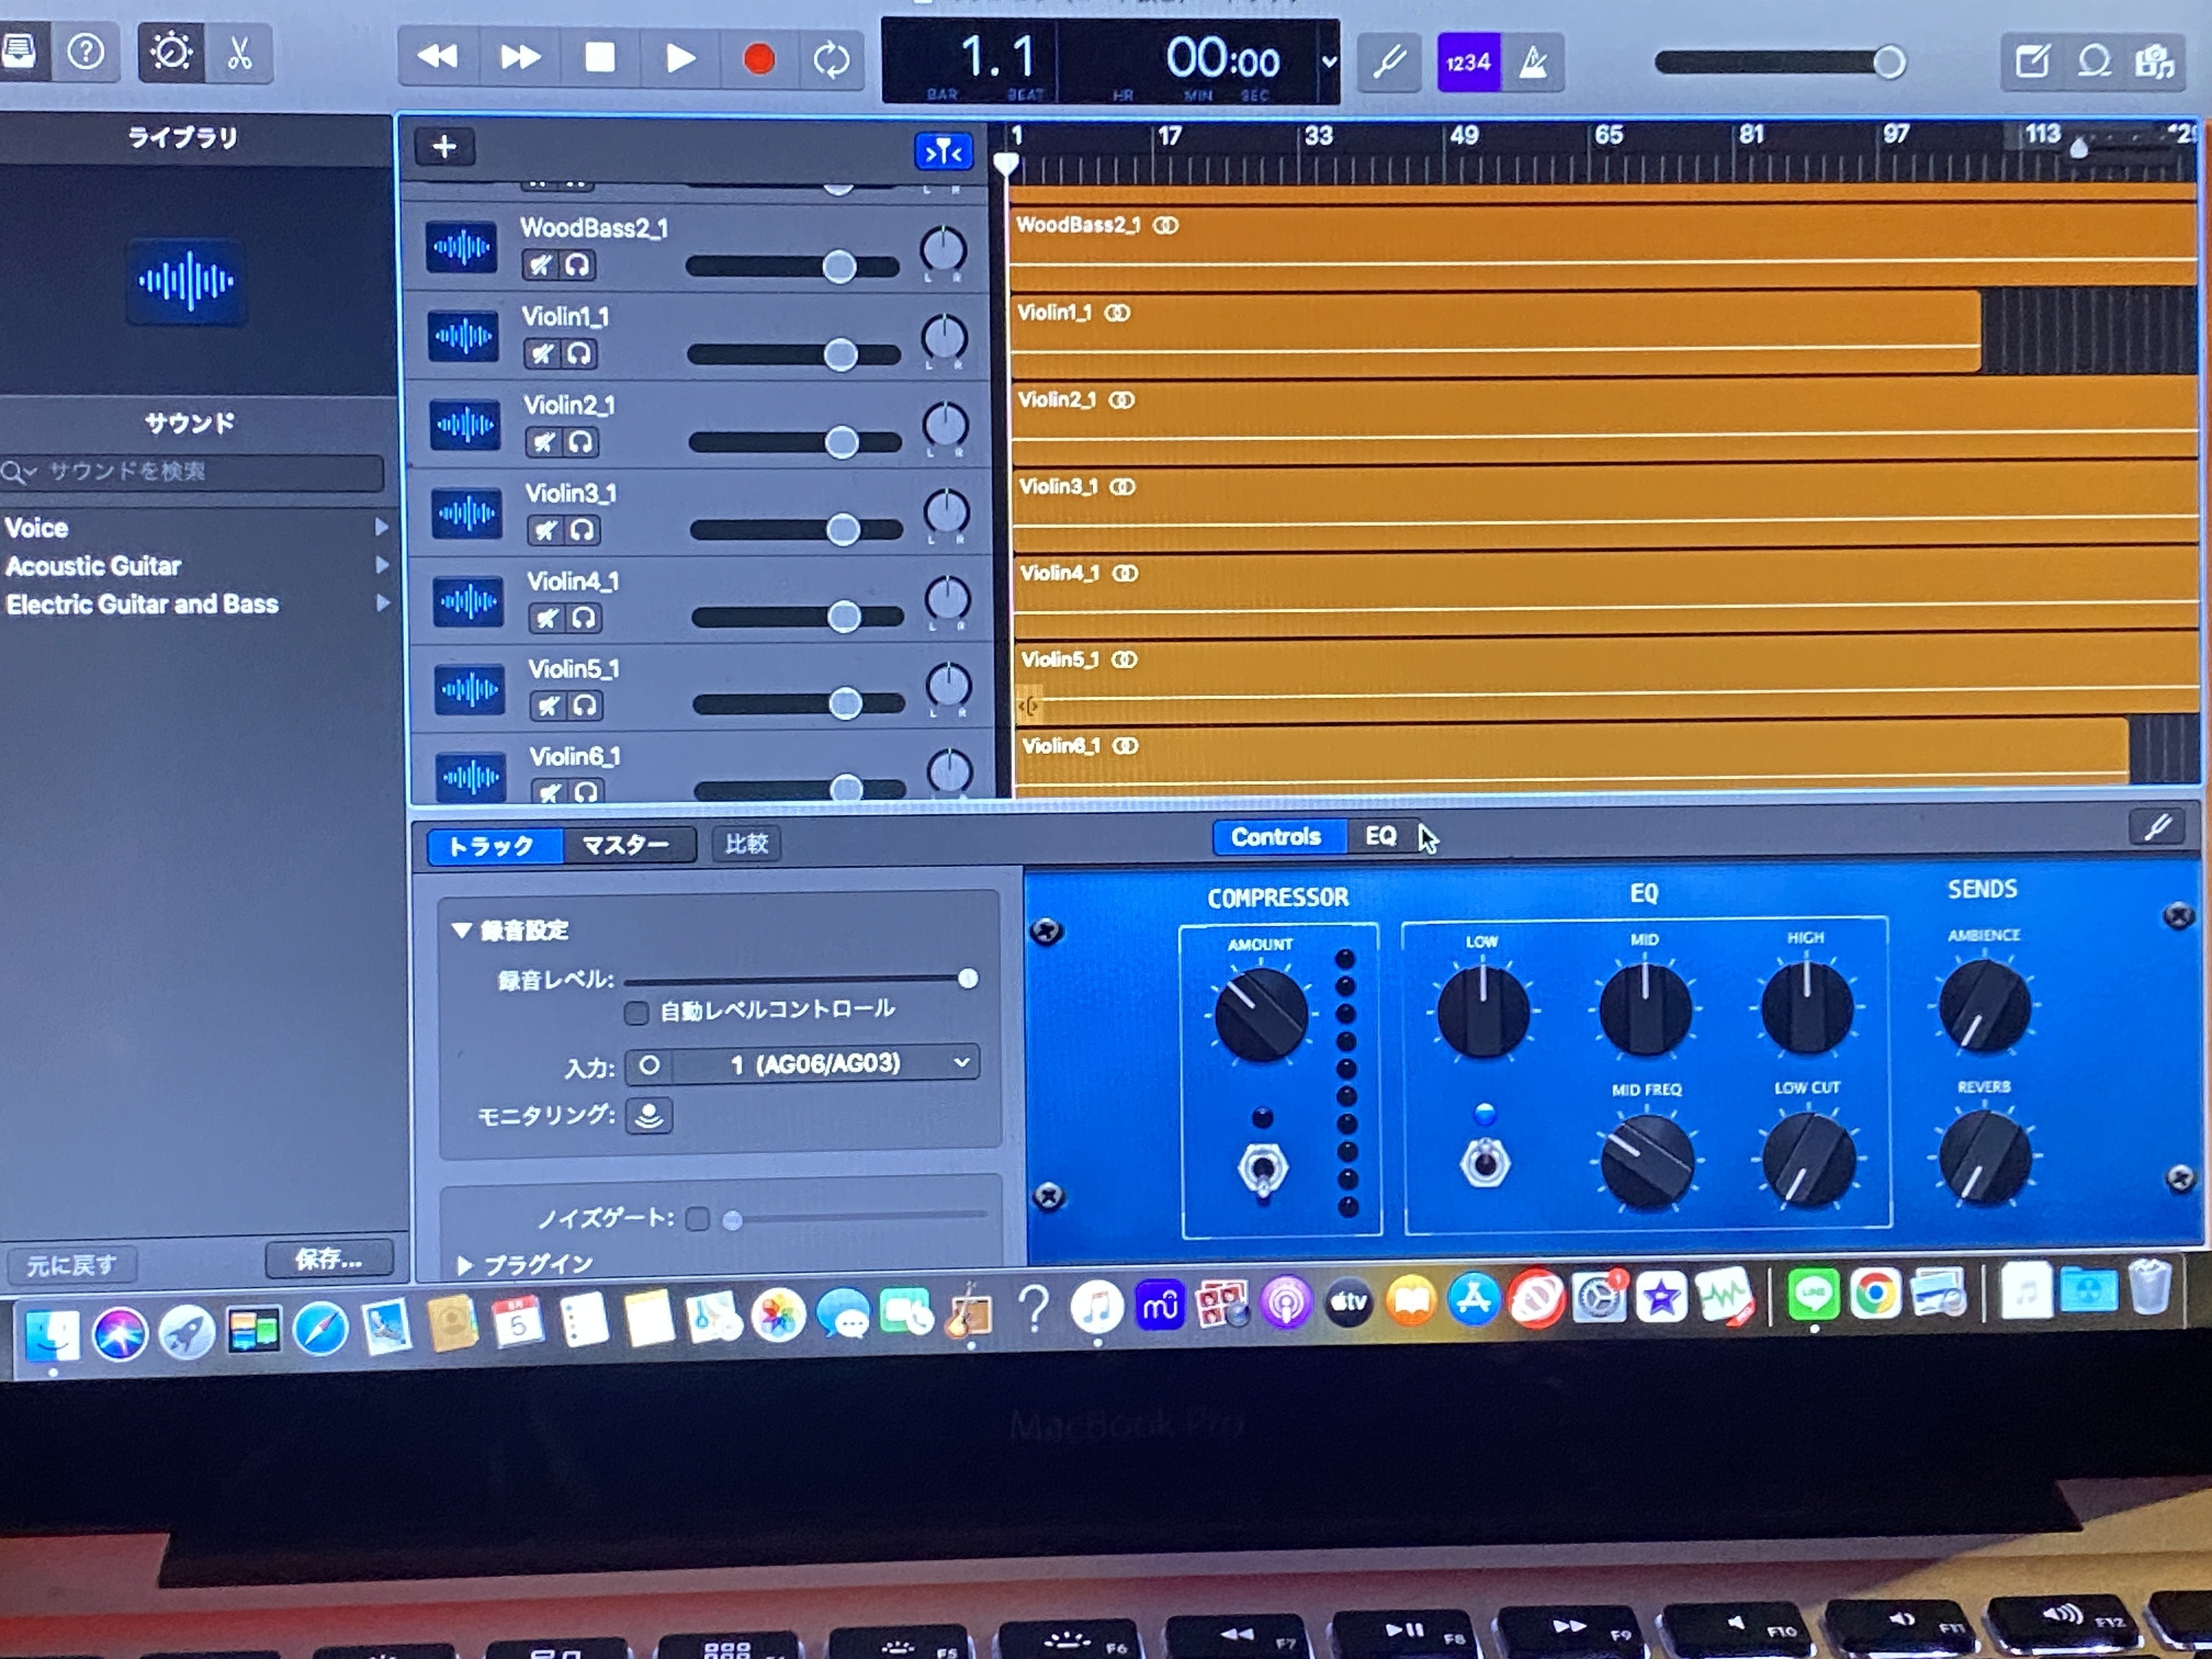Expand the plug-ins (プラグイン) section
The width and height of the screenshot is (2212, 1659).
[x=464, y=1265]
